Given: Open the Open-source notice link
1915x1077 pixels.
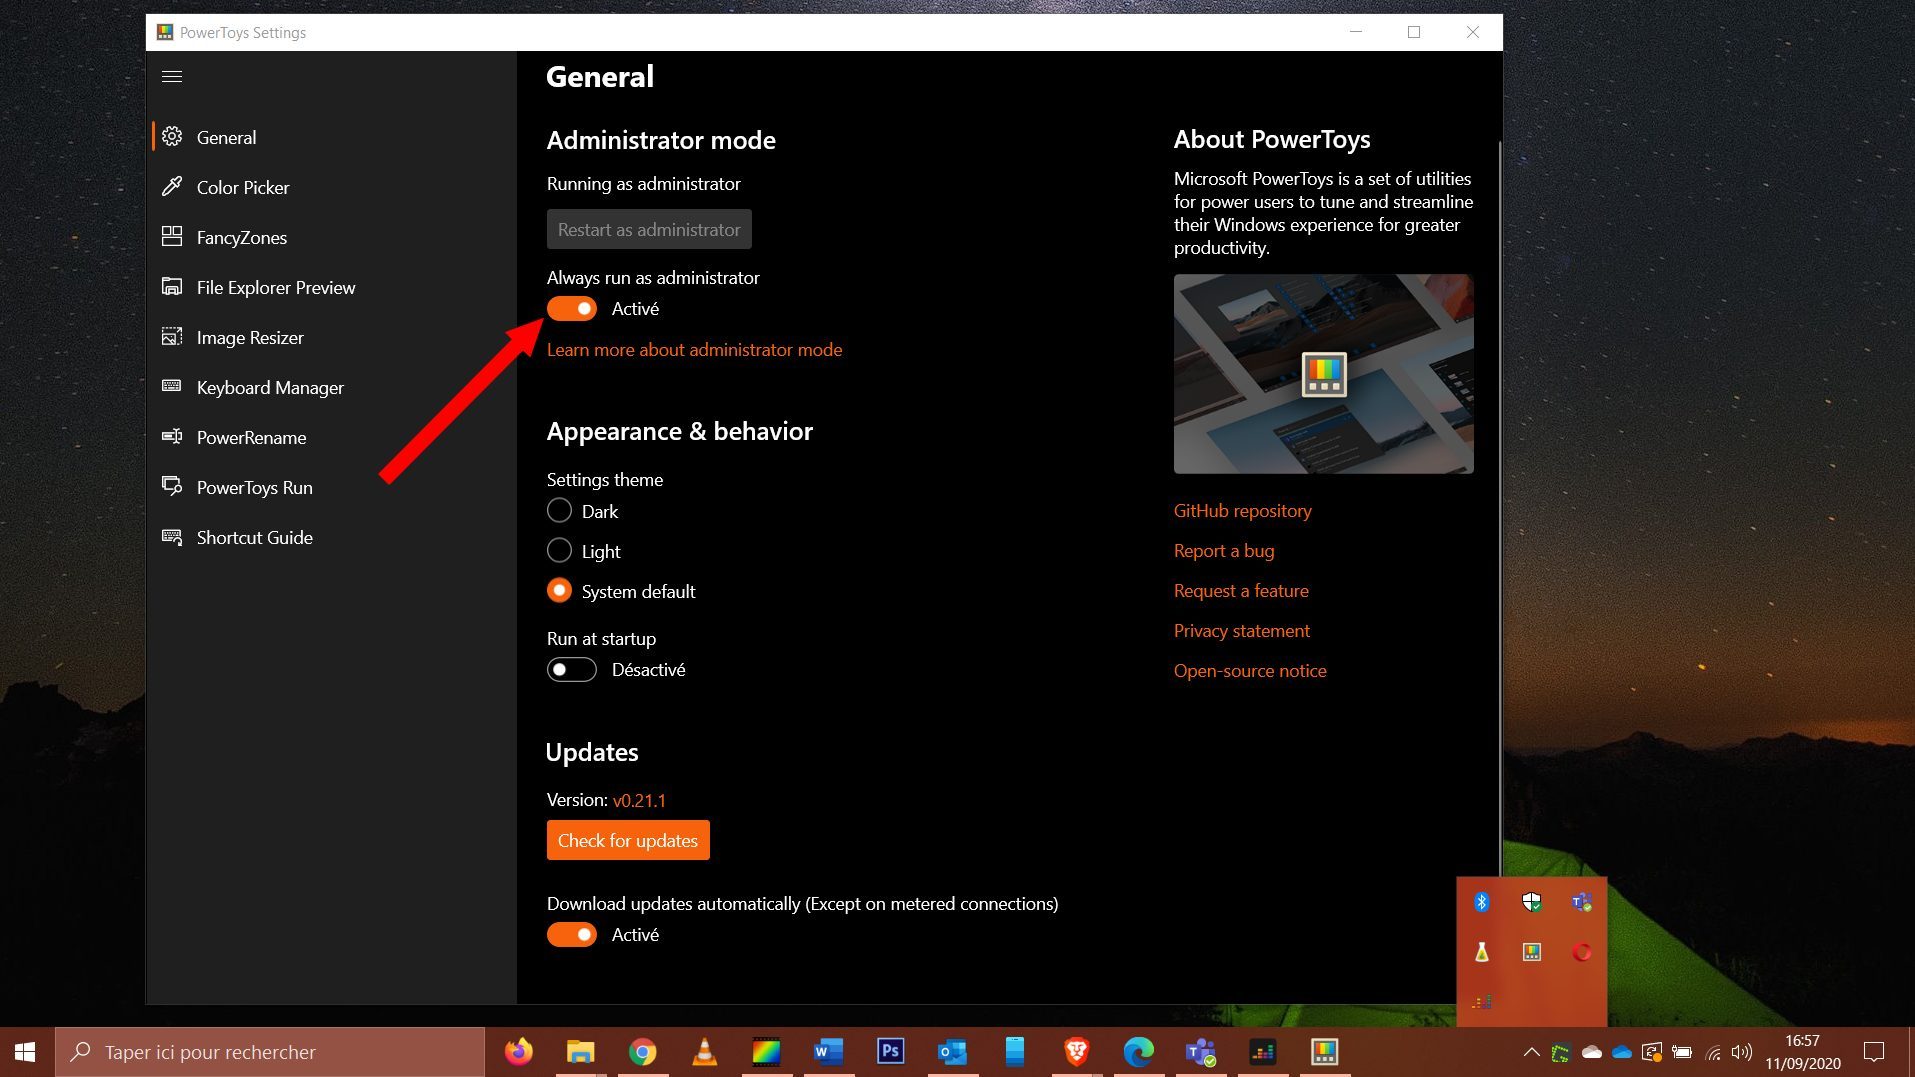Looking at the screenshot, I should coord(1250,671).
